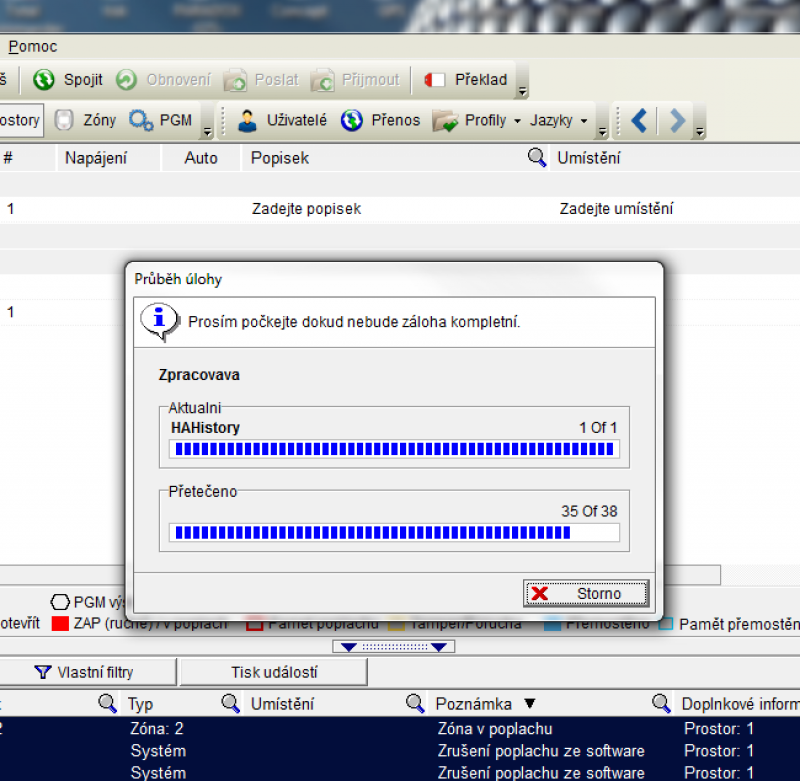Open Uživatelé via the user icon
800x781 pixels.
248,120
